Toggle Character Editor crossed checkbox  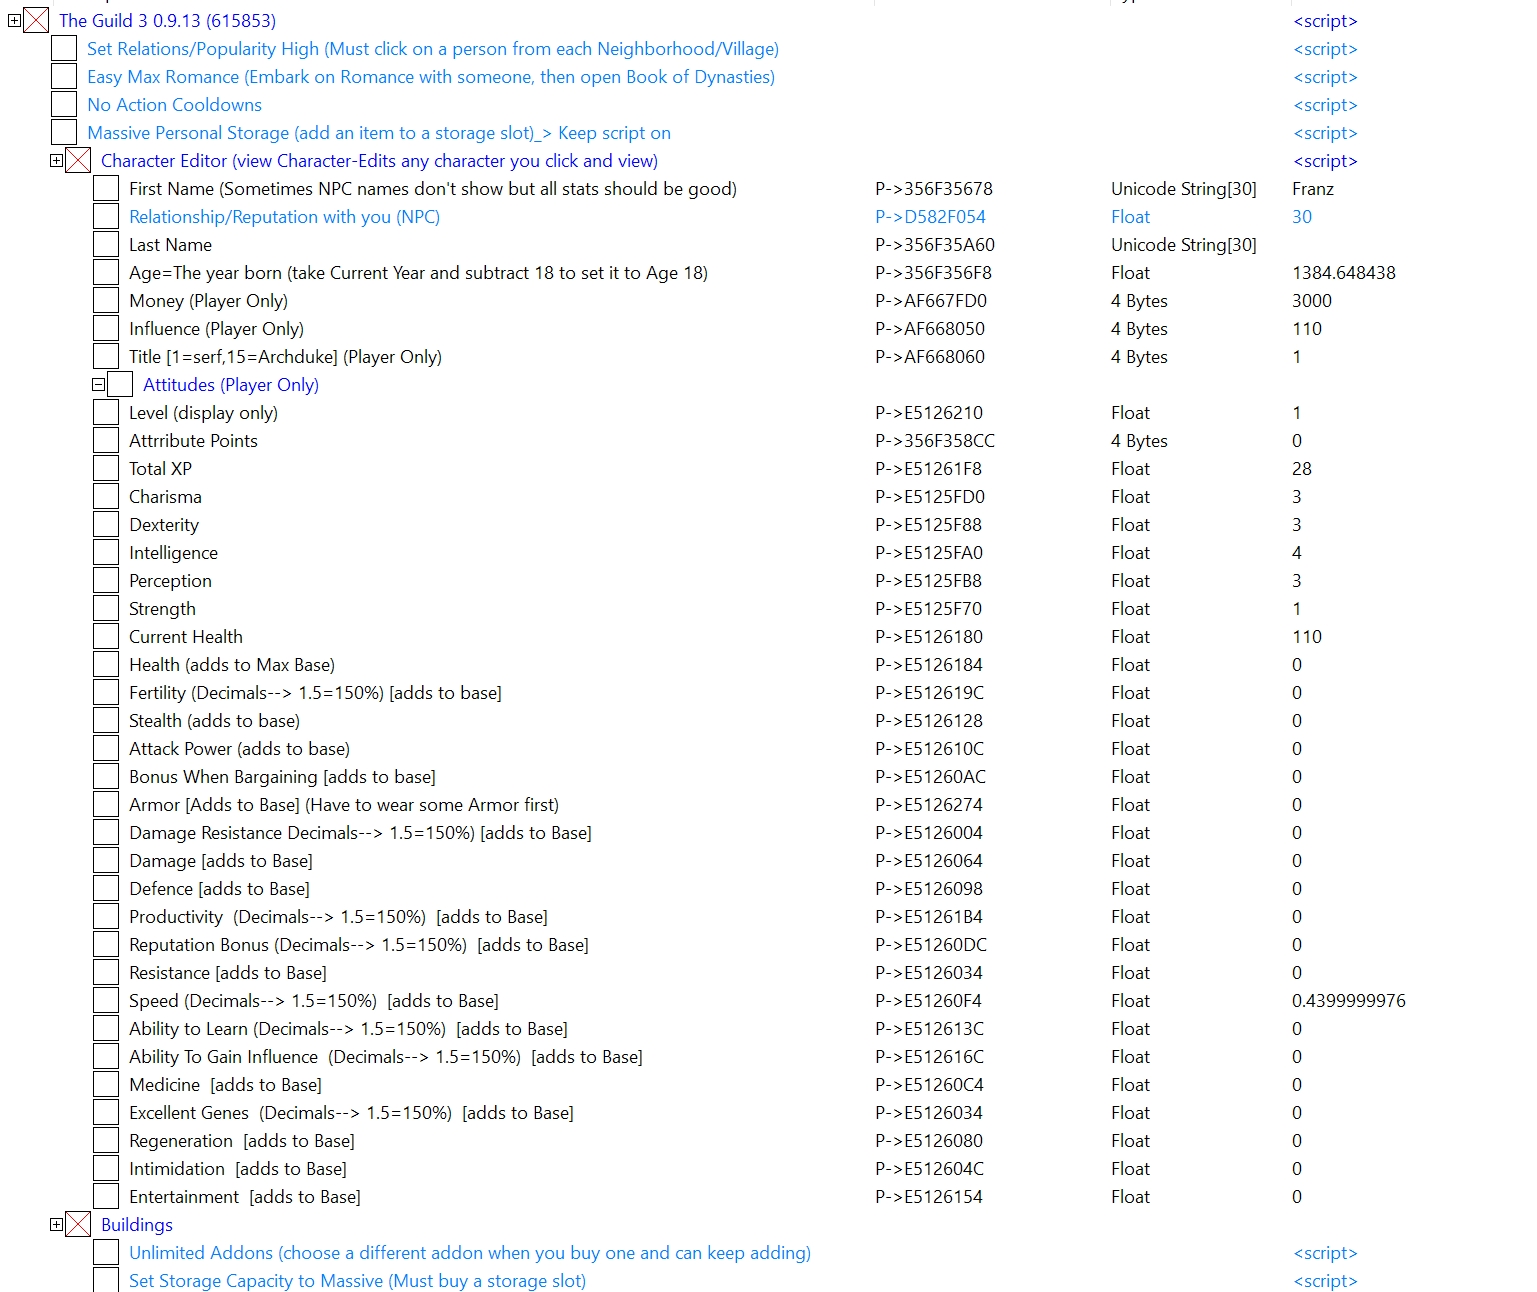point(78,160)
